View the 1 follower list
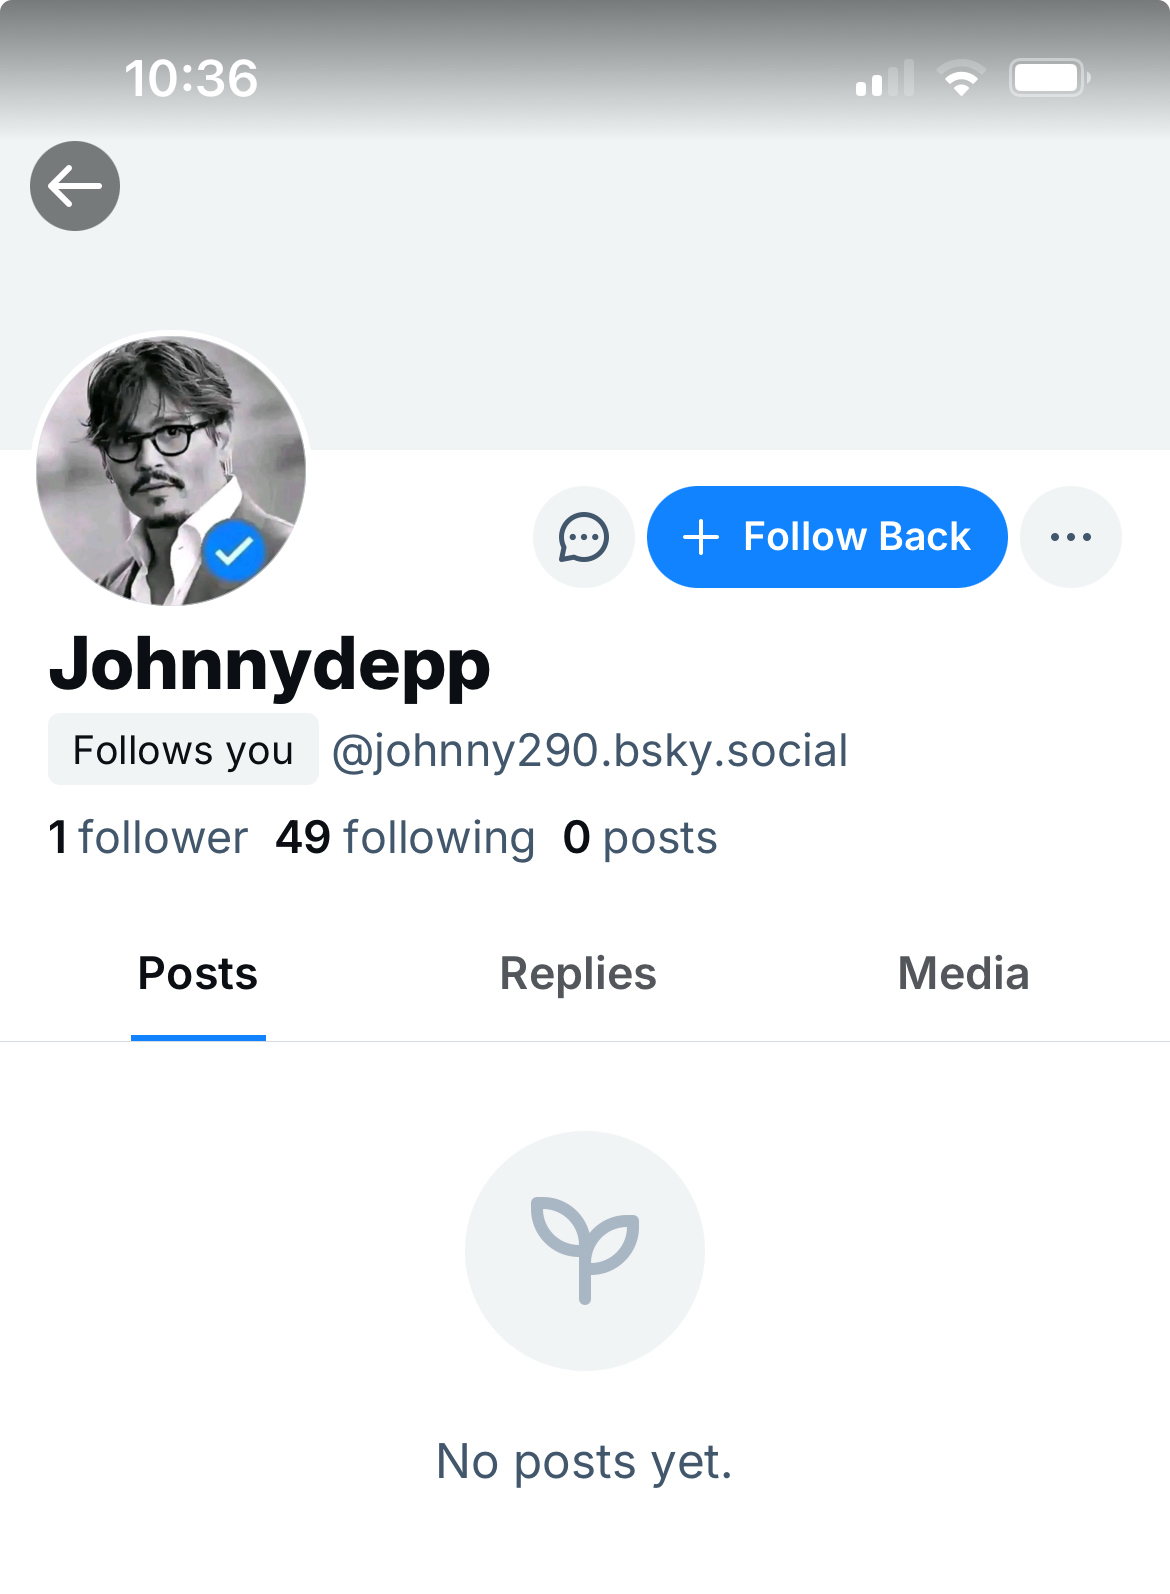Viewport: 1170px width, 1594px height. pyautogui.click(x=148, y=838)
